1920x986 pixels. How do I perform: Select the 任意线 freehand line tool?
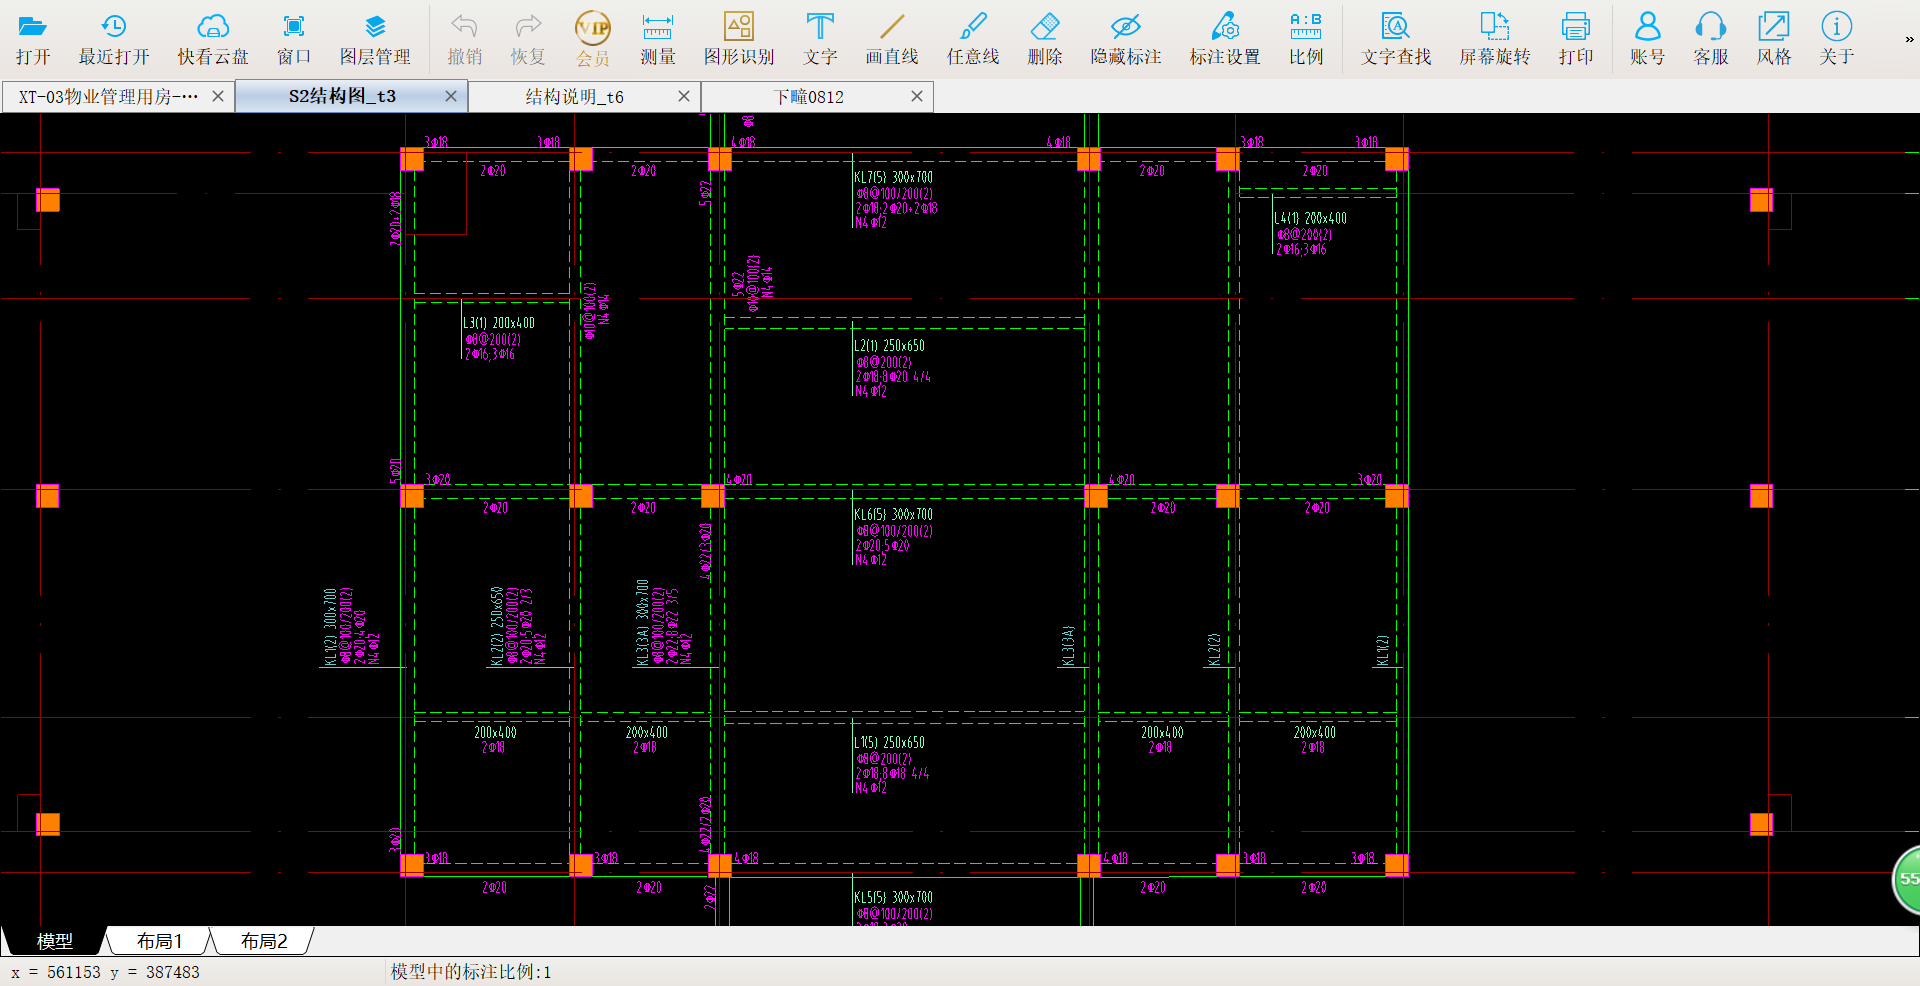(x=973, y=39)
